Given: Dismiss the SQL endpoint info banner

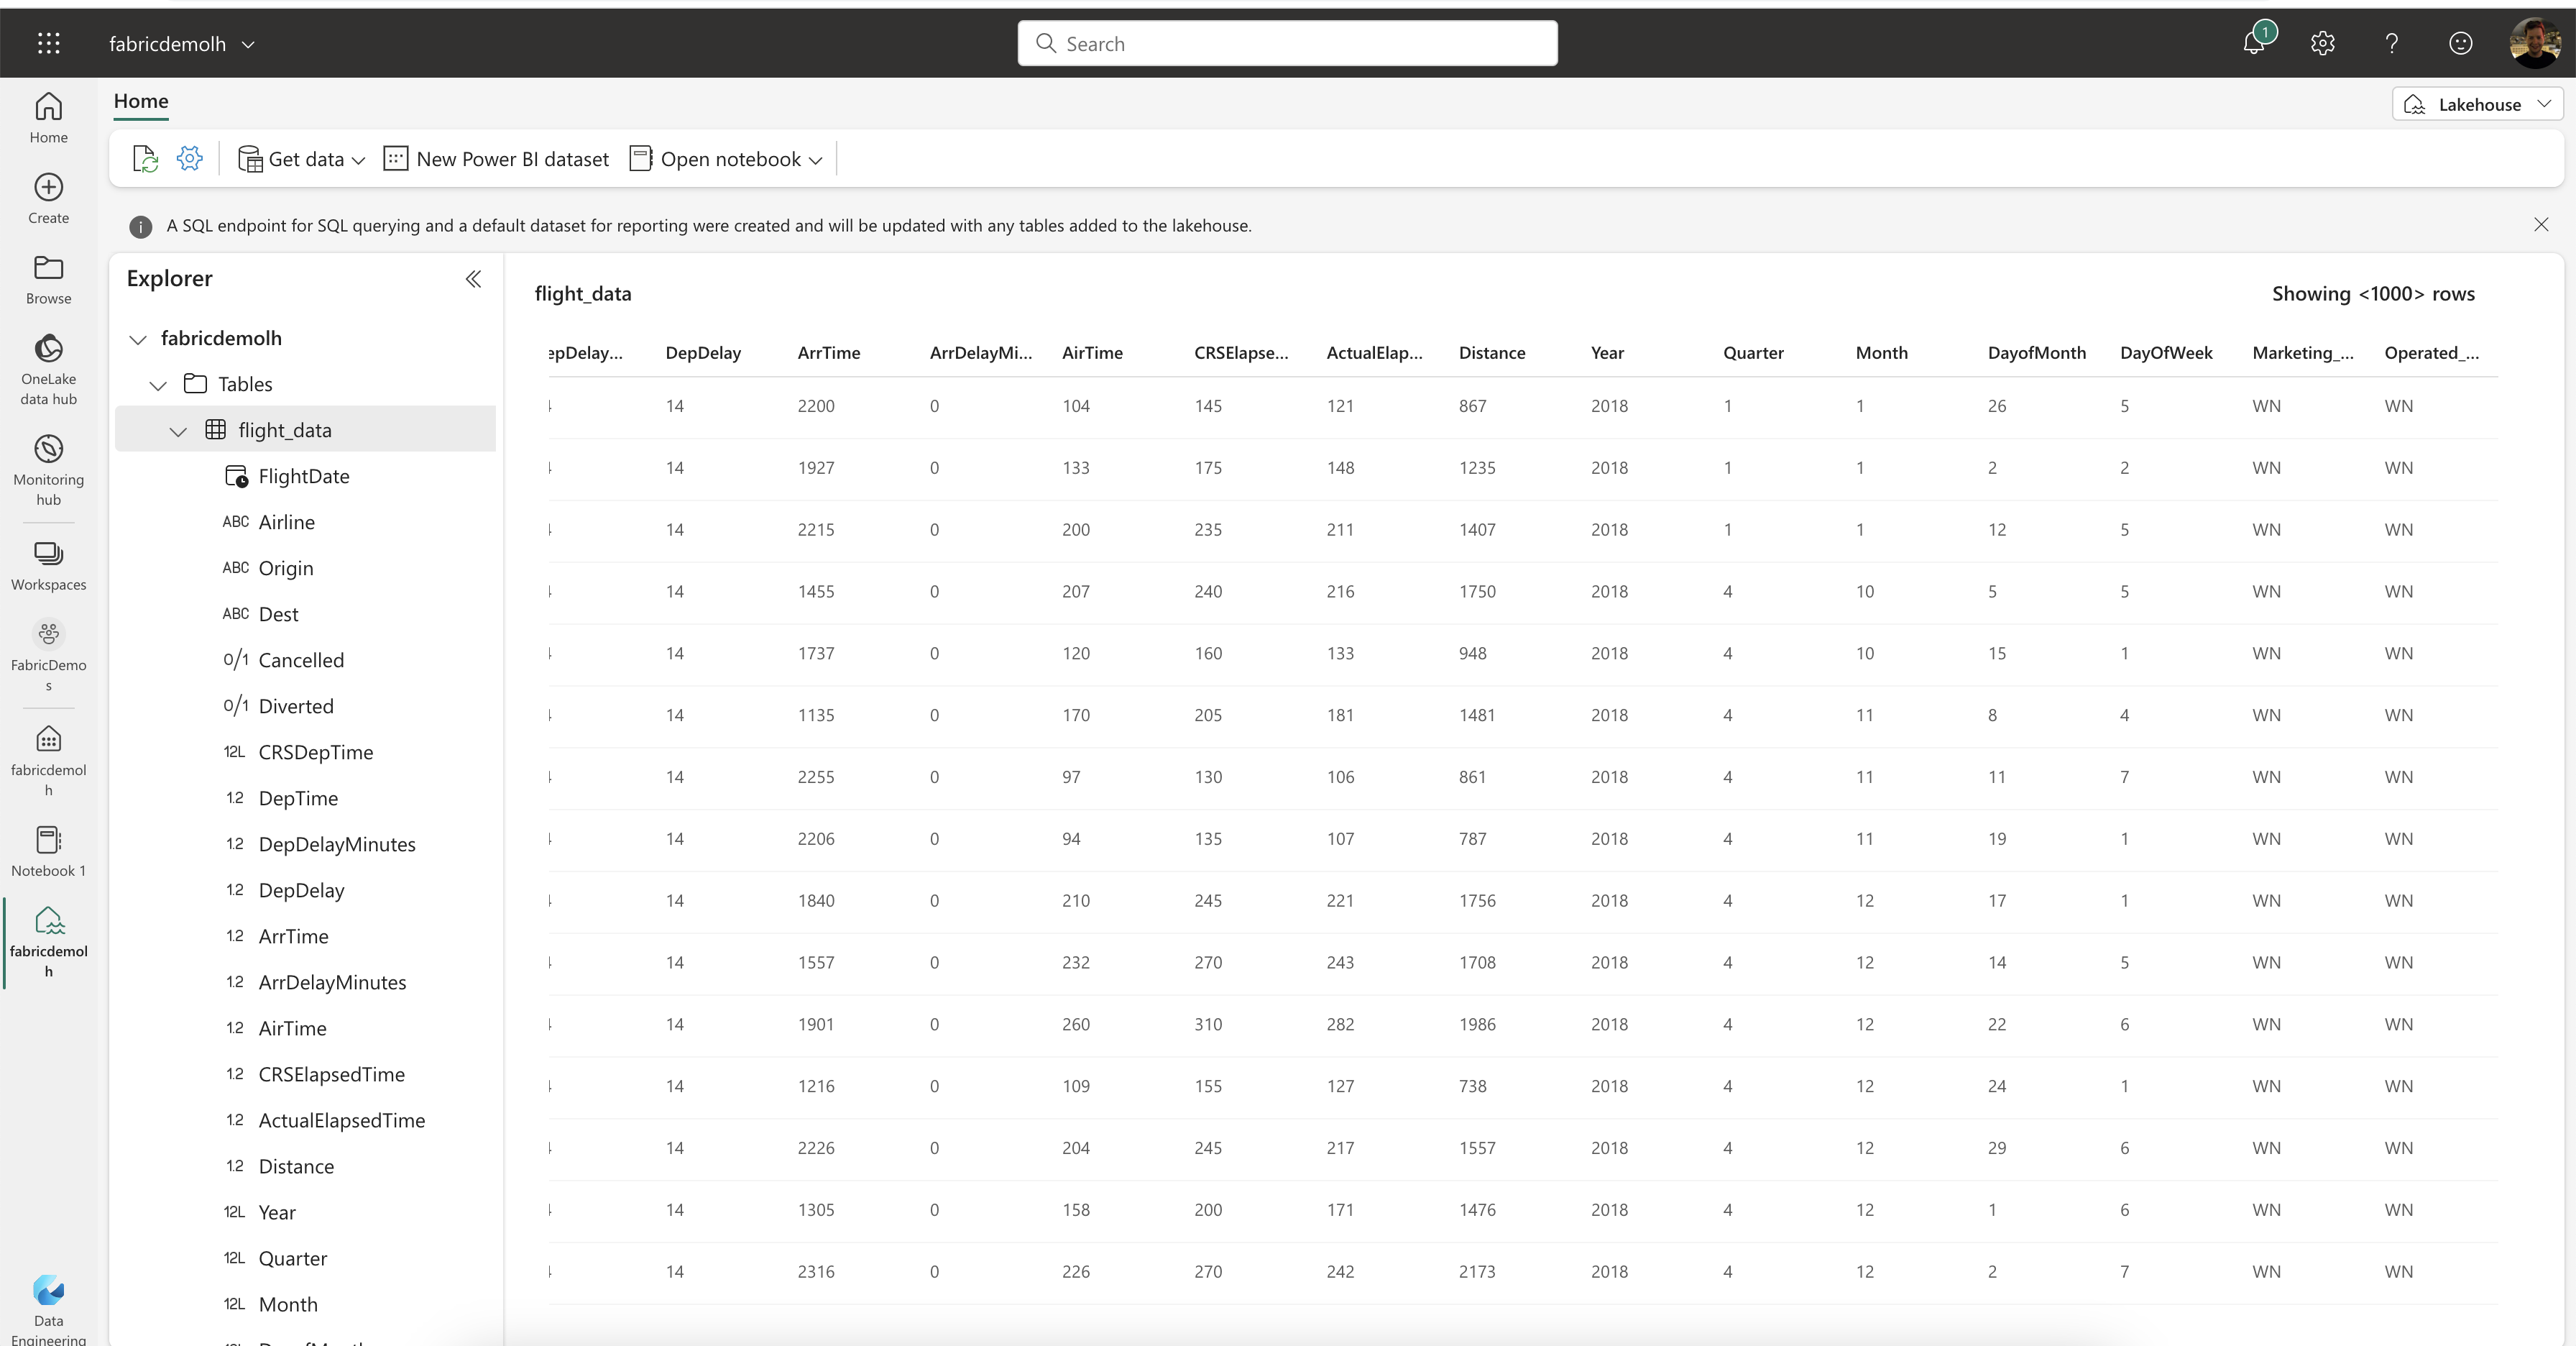Looking at the screenshot, I should coord(2541,225).
